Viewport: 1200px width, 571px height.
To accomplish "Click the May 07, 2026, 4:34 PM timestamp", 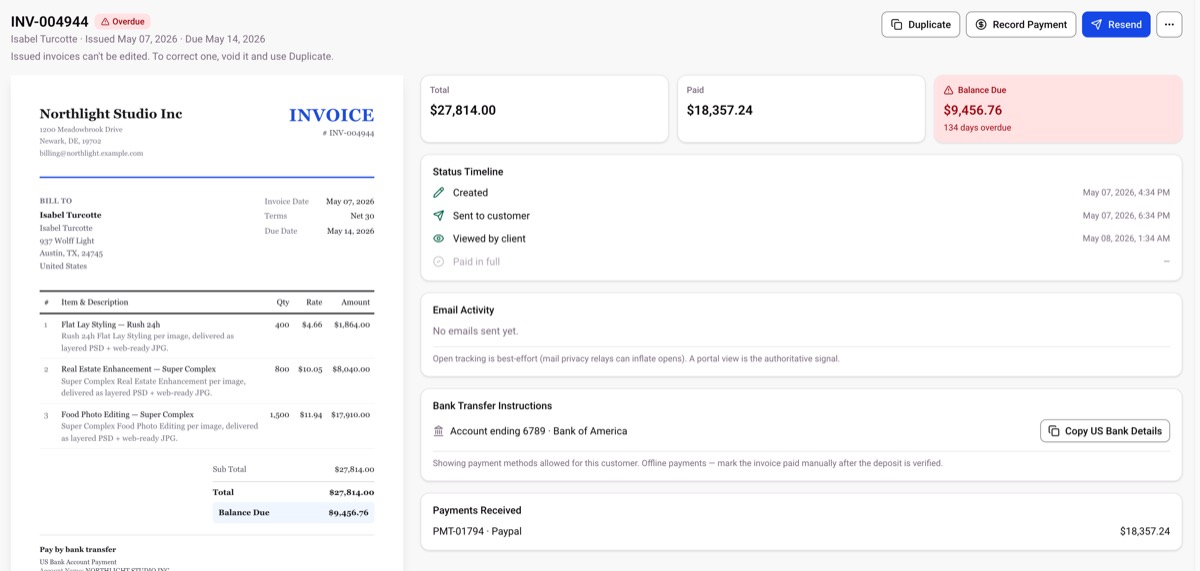I will [x=1126, y=193].
